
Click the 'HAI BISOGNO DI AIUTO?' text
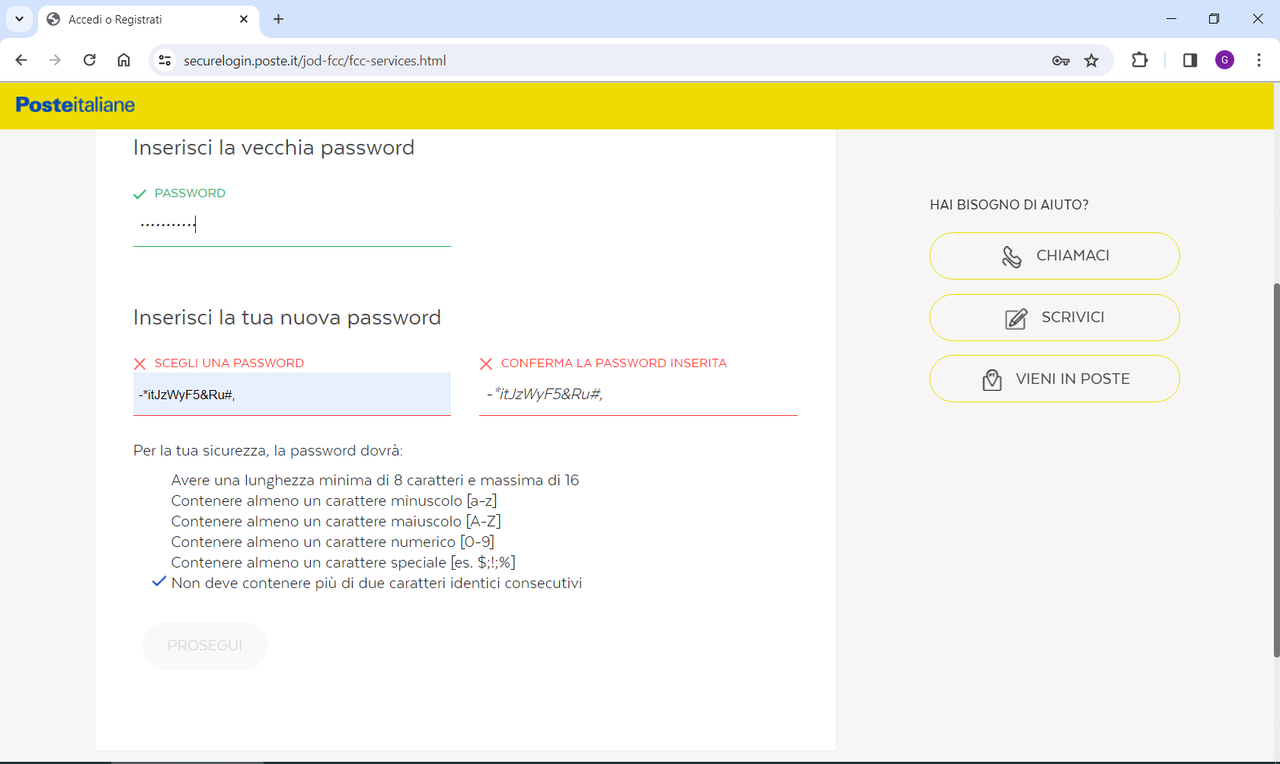(1009, 205)
